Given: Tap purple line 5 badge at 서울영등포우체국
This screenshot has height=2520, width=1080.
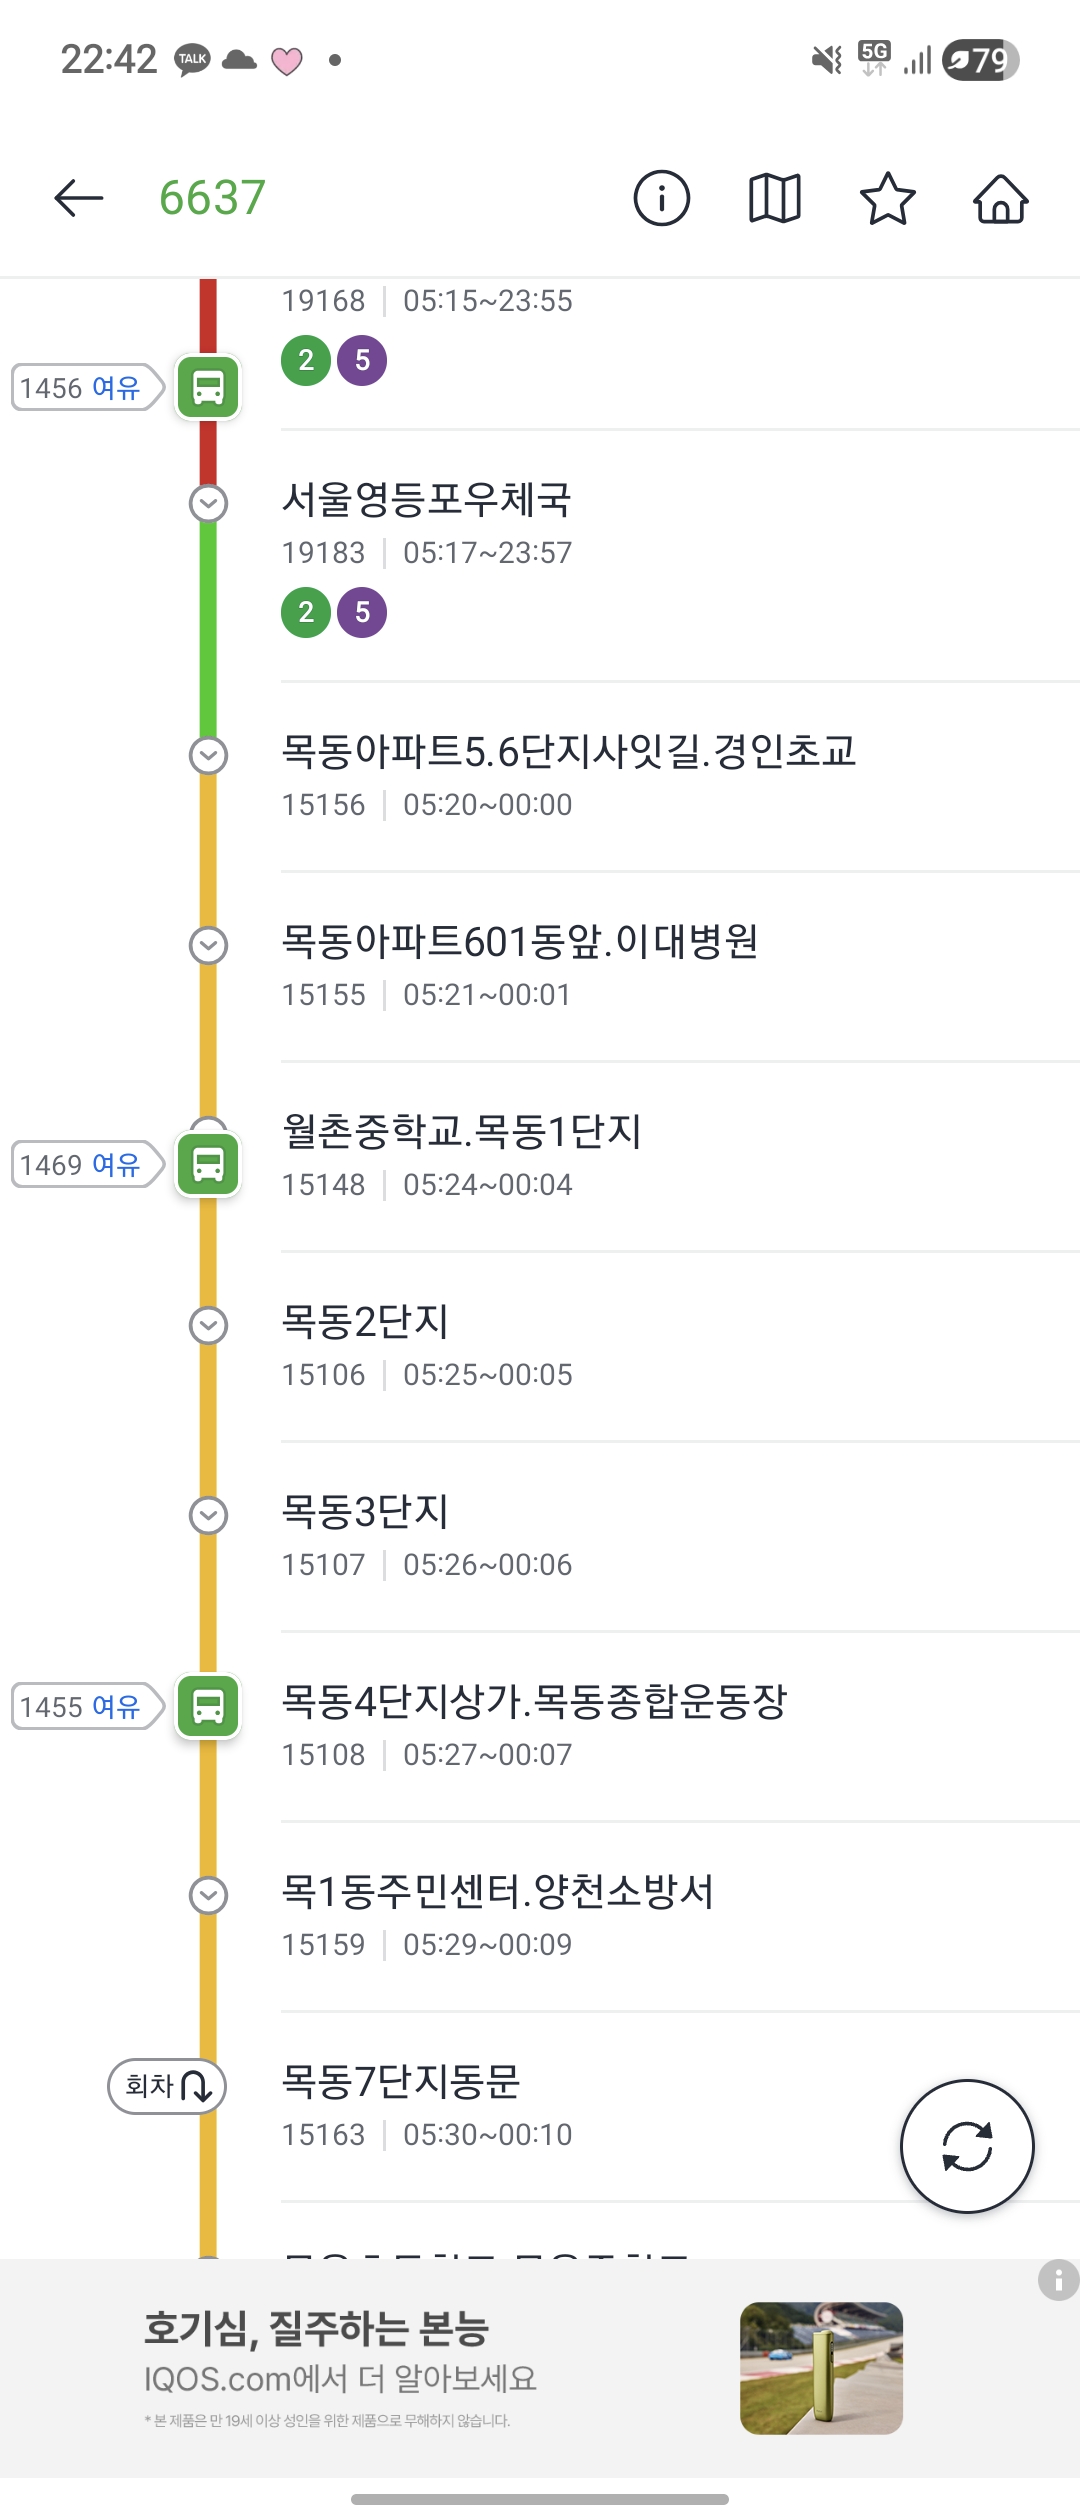Looking at the screenshot, I should [362, 612].
